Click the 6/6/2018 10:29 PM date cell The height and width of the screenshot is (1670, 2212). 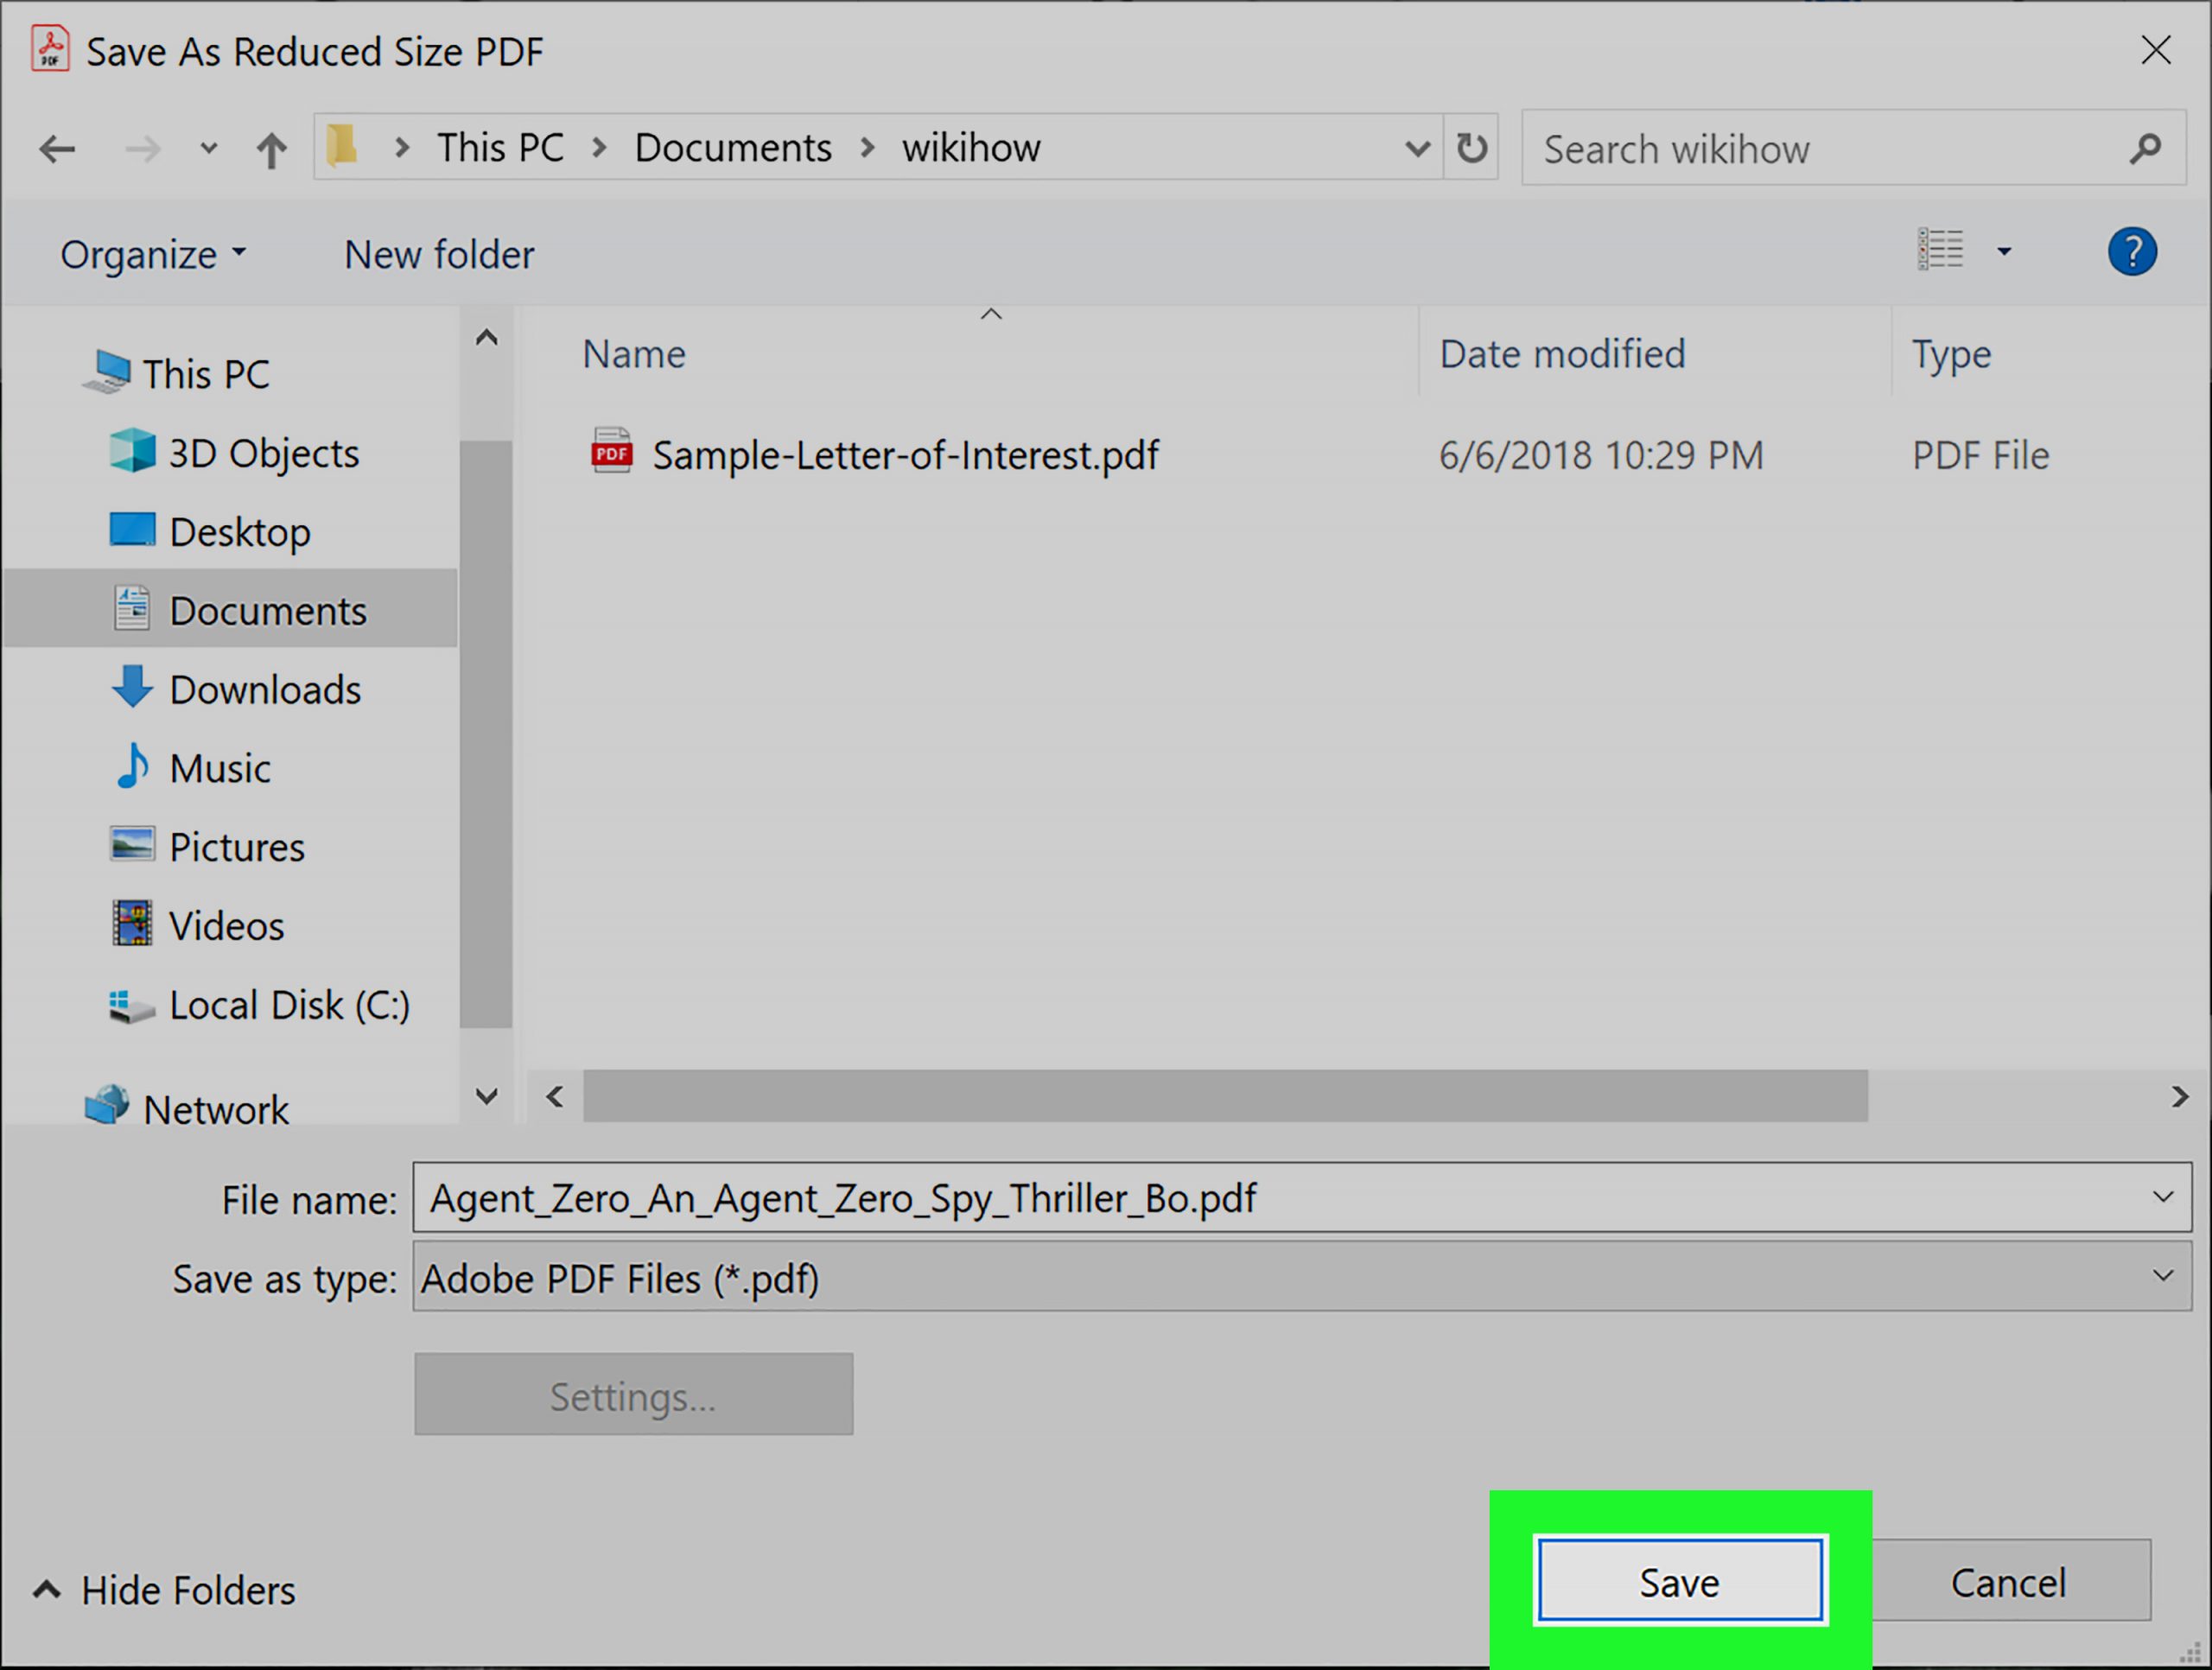point(1601,455)
